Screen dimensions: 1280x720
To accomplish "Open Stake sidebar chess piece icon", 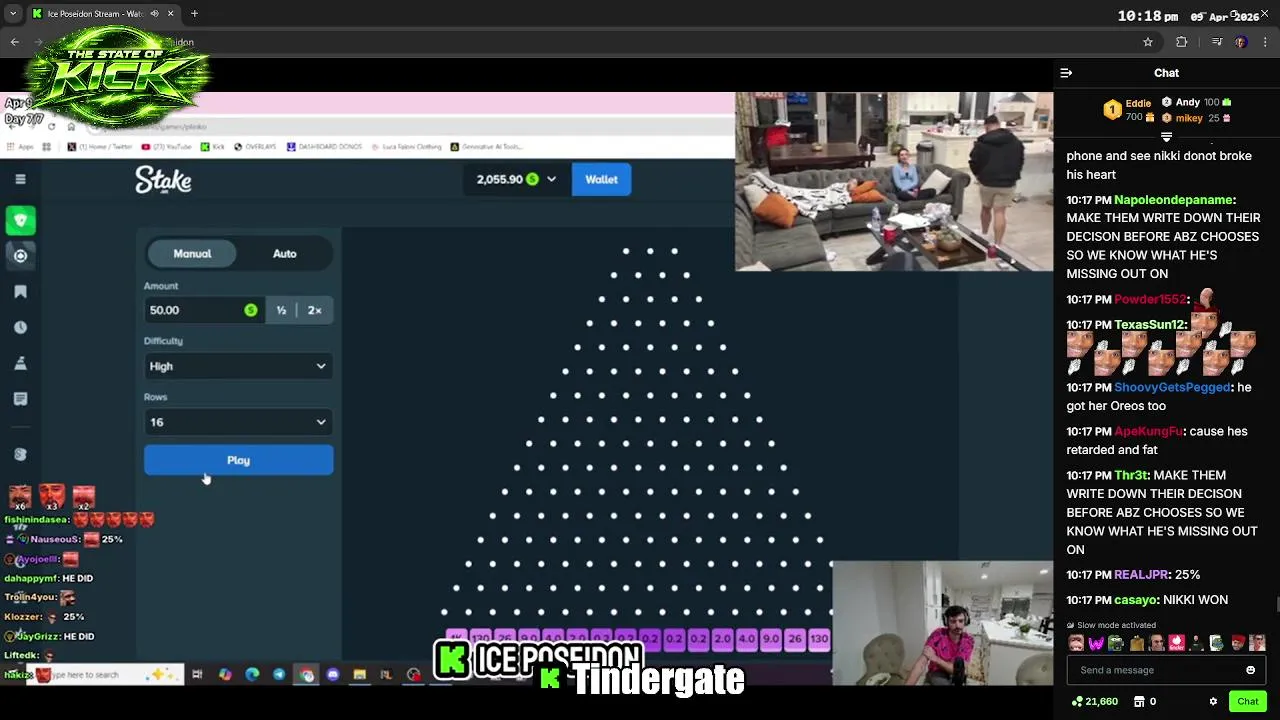I will 20,363.
